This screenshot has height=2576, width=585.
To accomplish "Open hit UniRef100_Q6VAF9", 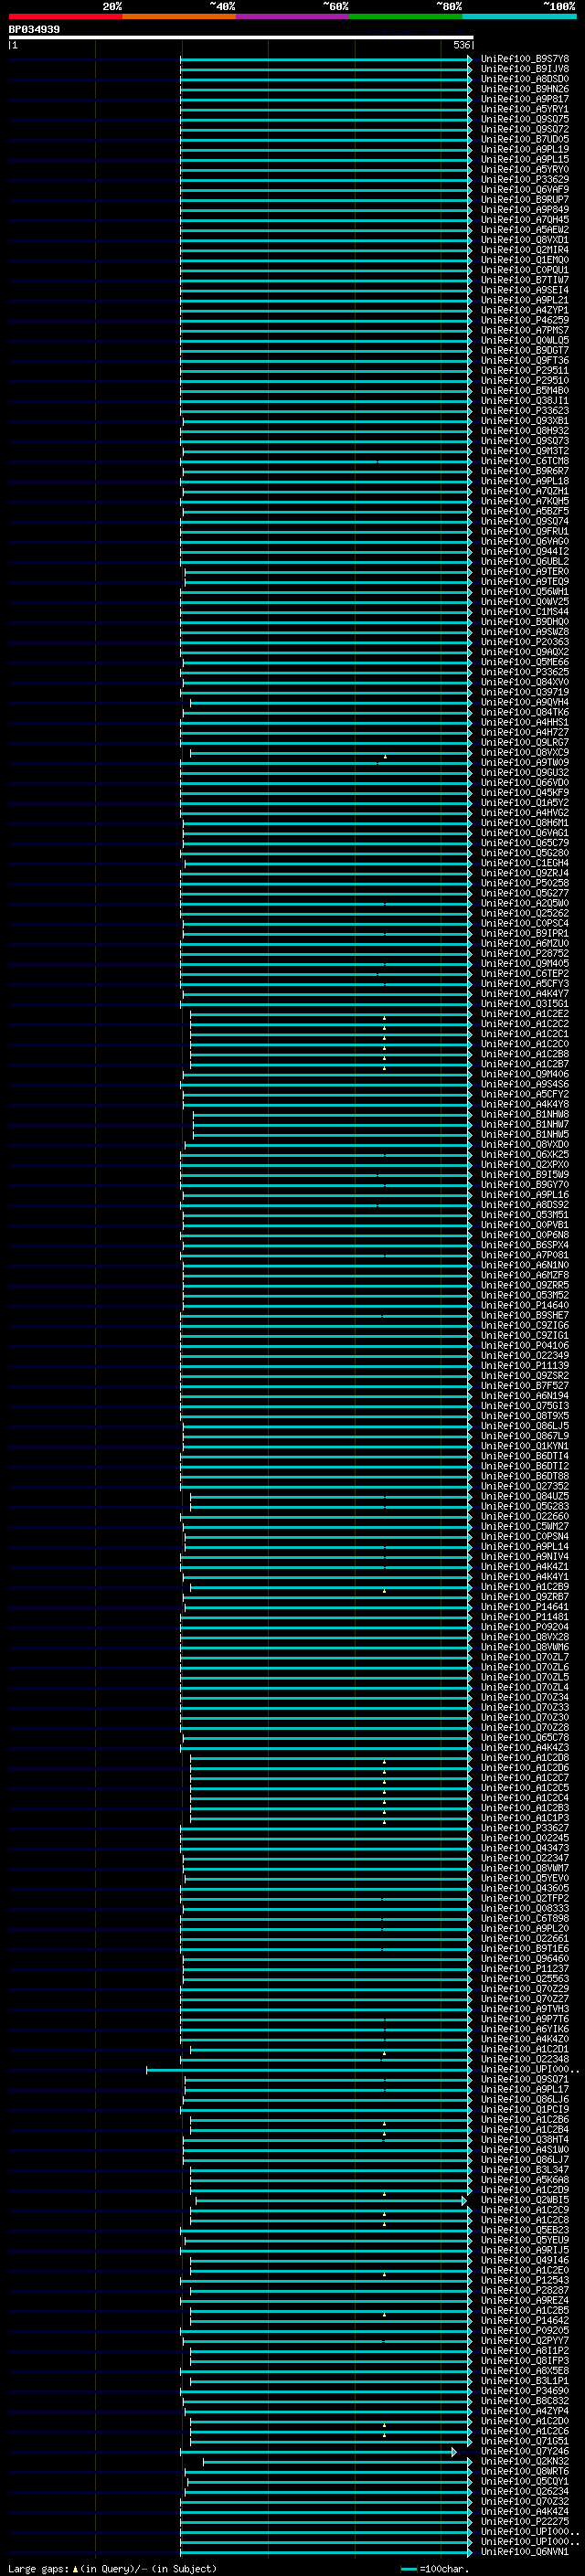I will pyautogui.click(x=525, y=190).
